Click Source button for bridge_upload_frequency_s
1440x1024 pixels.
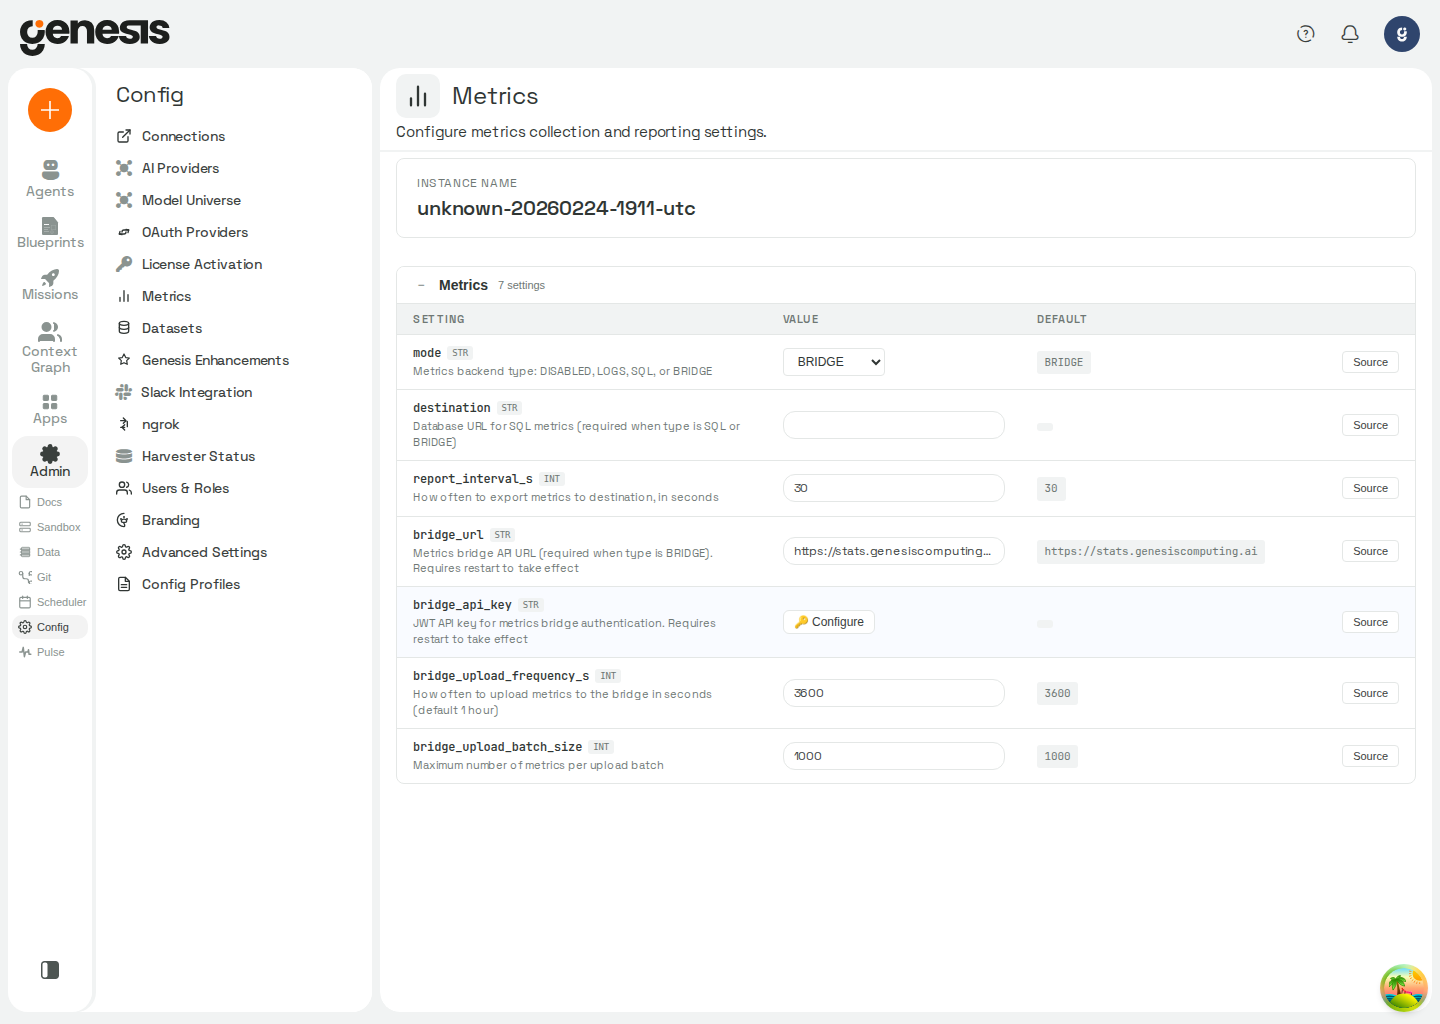click(1370, 693)
